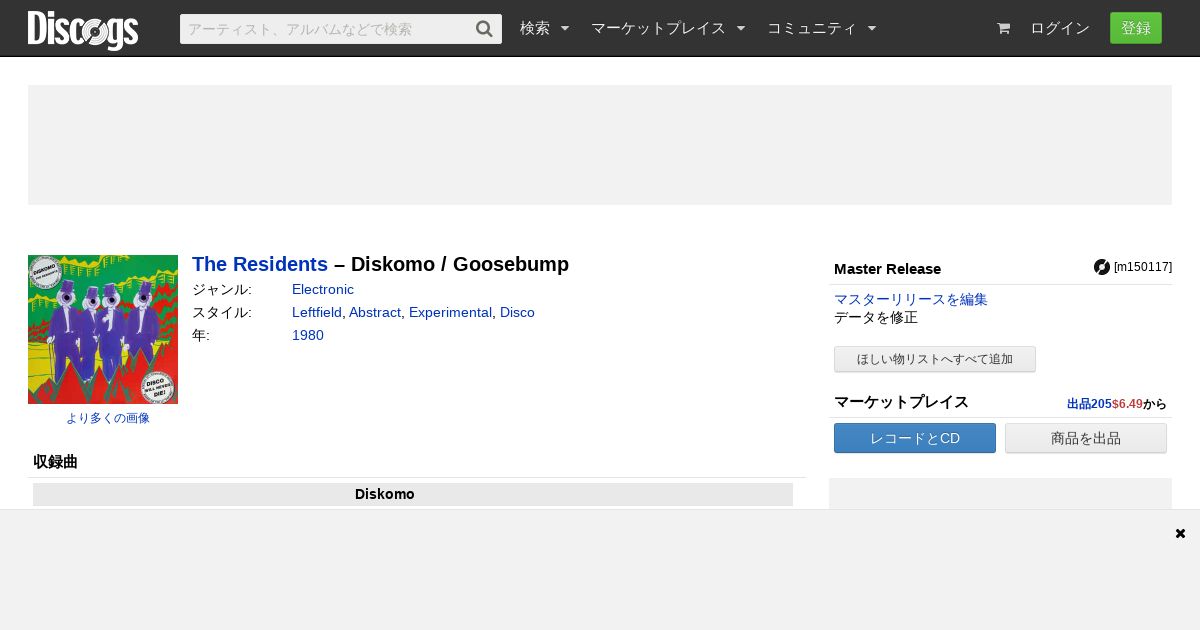
Task: Open The Residents artist page
Action: pyautogui.click(x=260, y=264)
